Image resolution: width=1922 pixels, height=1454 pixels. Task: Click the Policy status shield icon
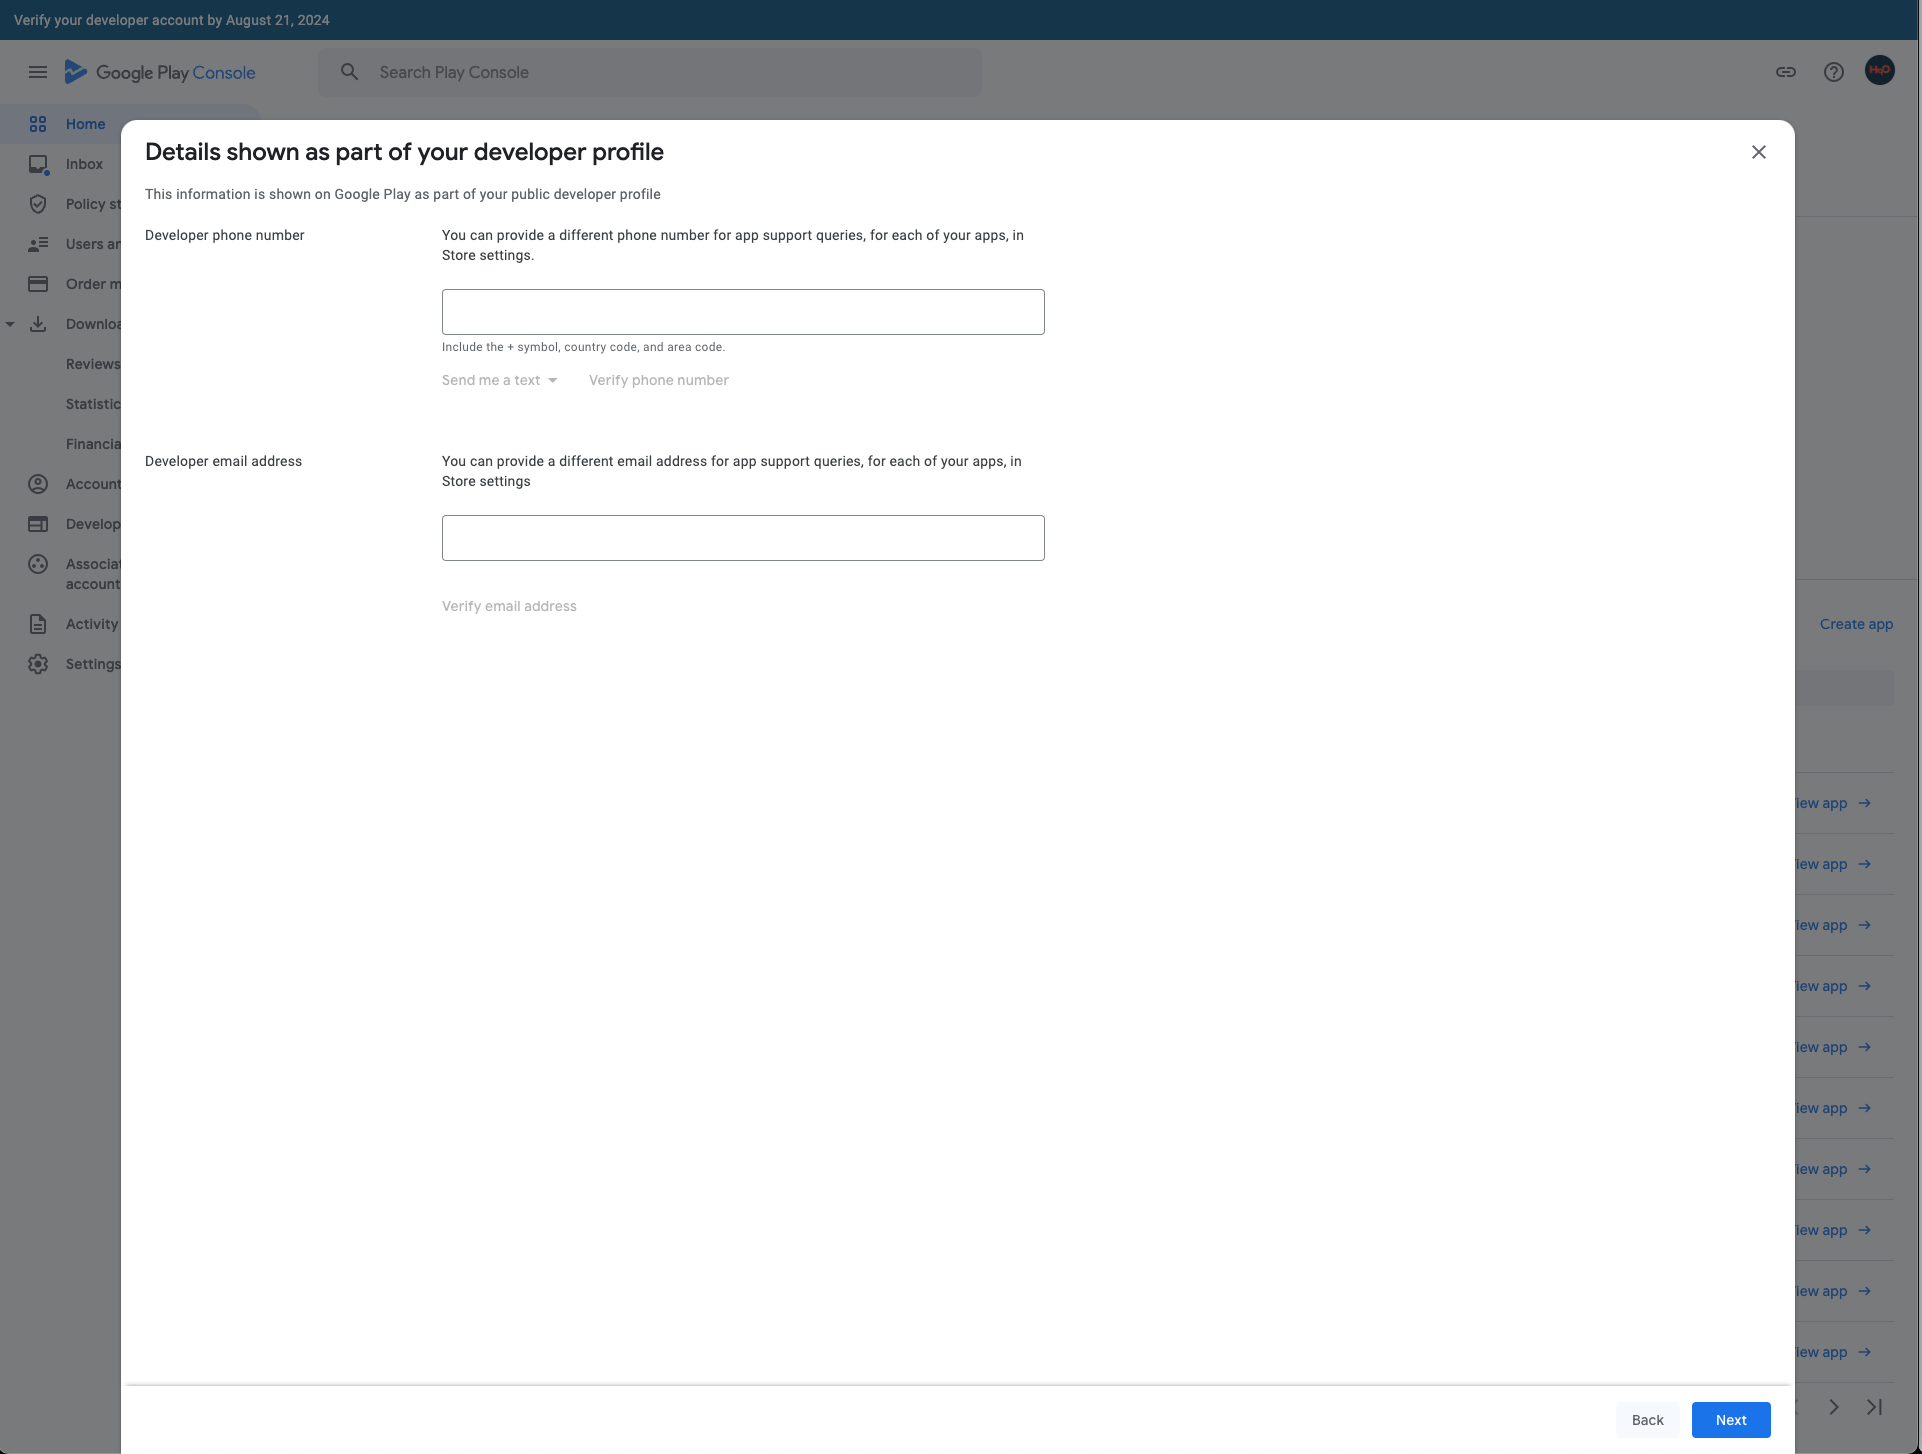pos(38,204)
